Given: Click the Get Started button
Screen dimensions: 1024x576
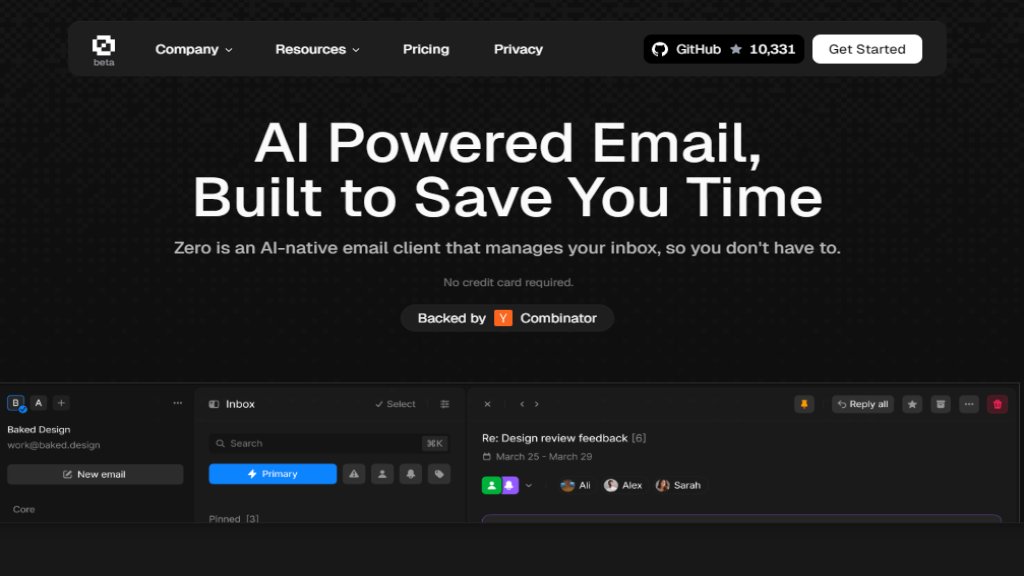Looking at the screenshot, I should click(867, 49).
